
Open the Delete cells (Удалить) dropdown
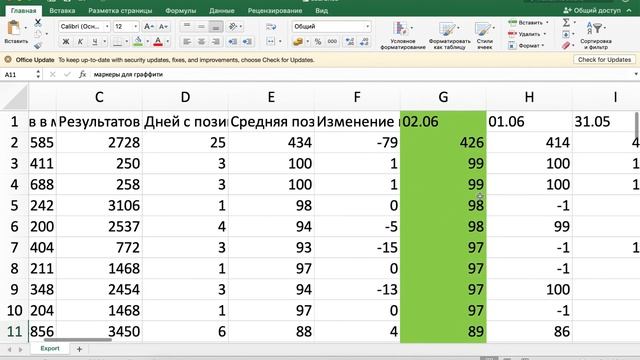coord(528,34)
